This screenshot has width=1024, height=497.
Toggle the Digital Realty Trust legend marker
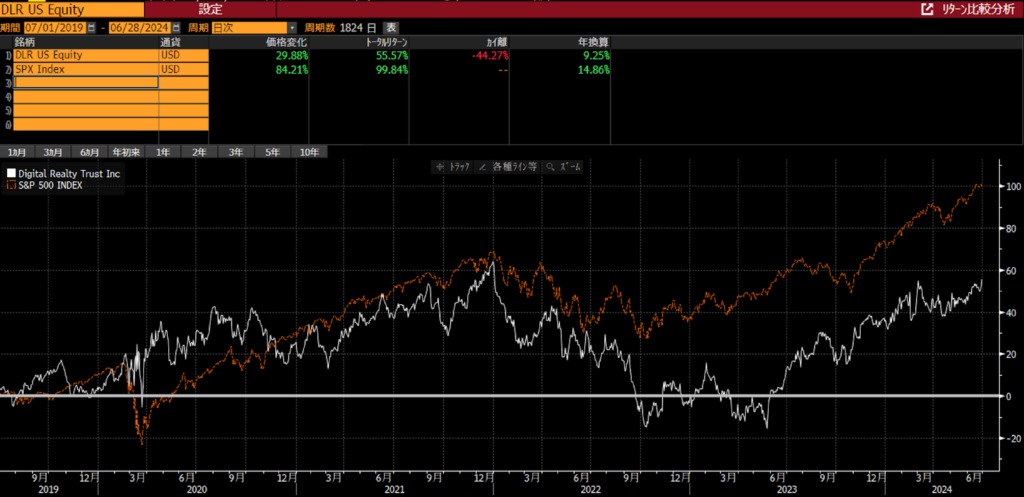tap(11, 173)
